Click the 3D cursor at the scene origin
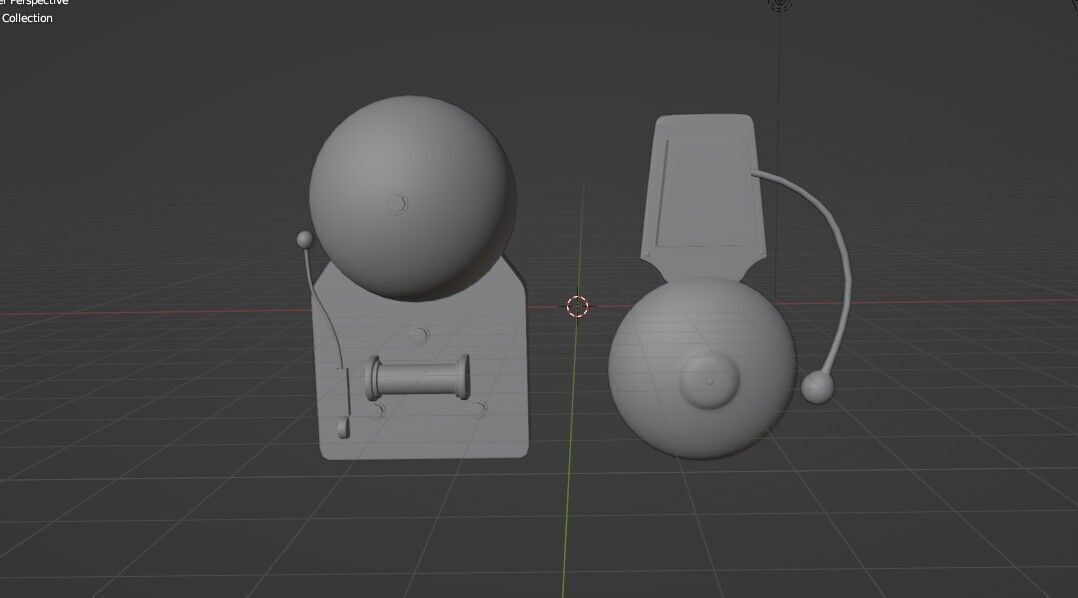The width and height of the screenshot is (1078, 598). click(x=578, y=307)
